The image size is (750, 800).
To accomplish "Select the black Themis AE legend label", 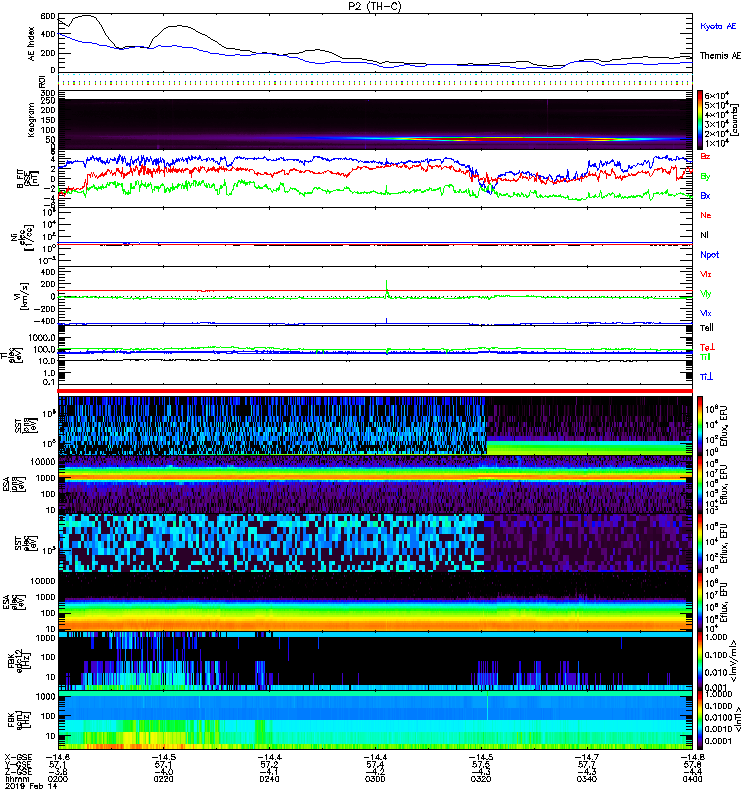I will pyautogui.click(x=720, y=56).
